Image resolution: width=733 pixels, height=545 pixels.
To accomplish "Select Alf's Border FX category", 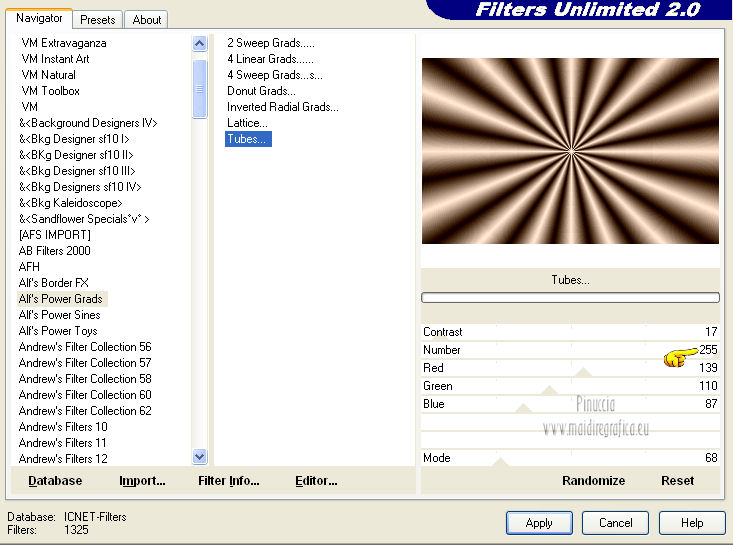I will point(53,283).
